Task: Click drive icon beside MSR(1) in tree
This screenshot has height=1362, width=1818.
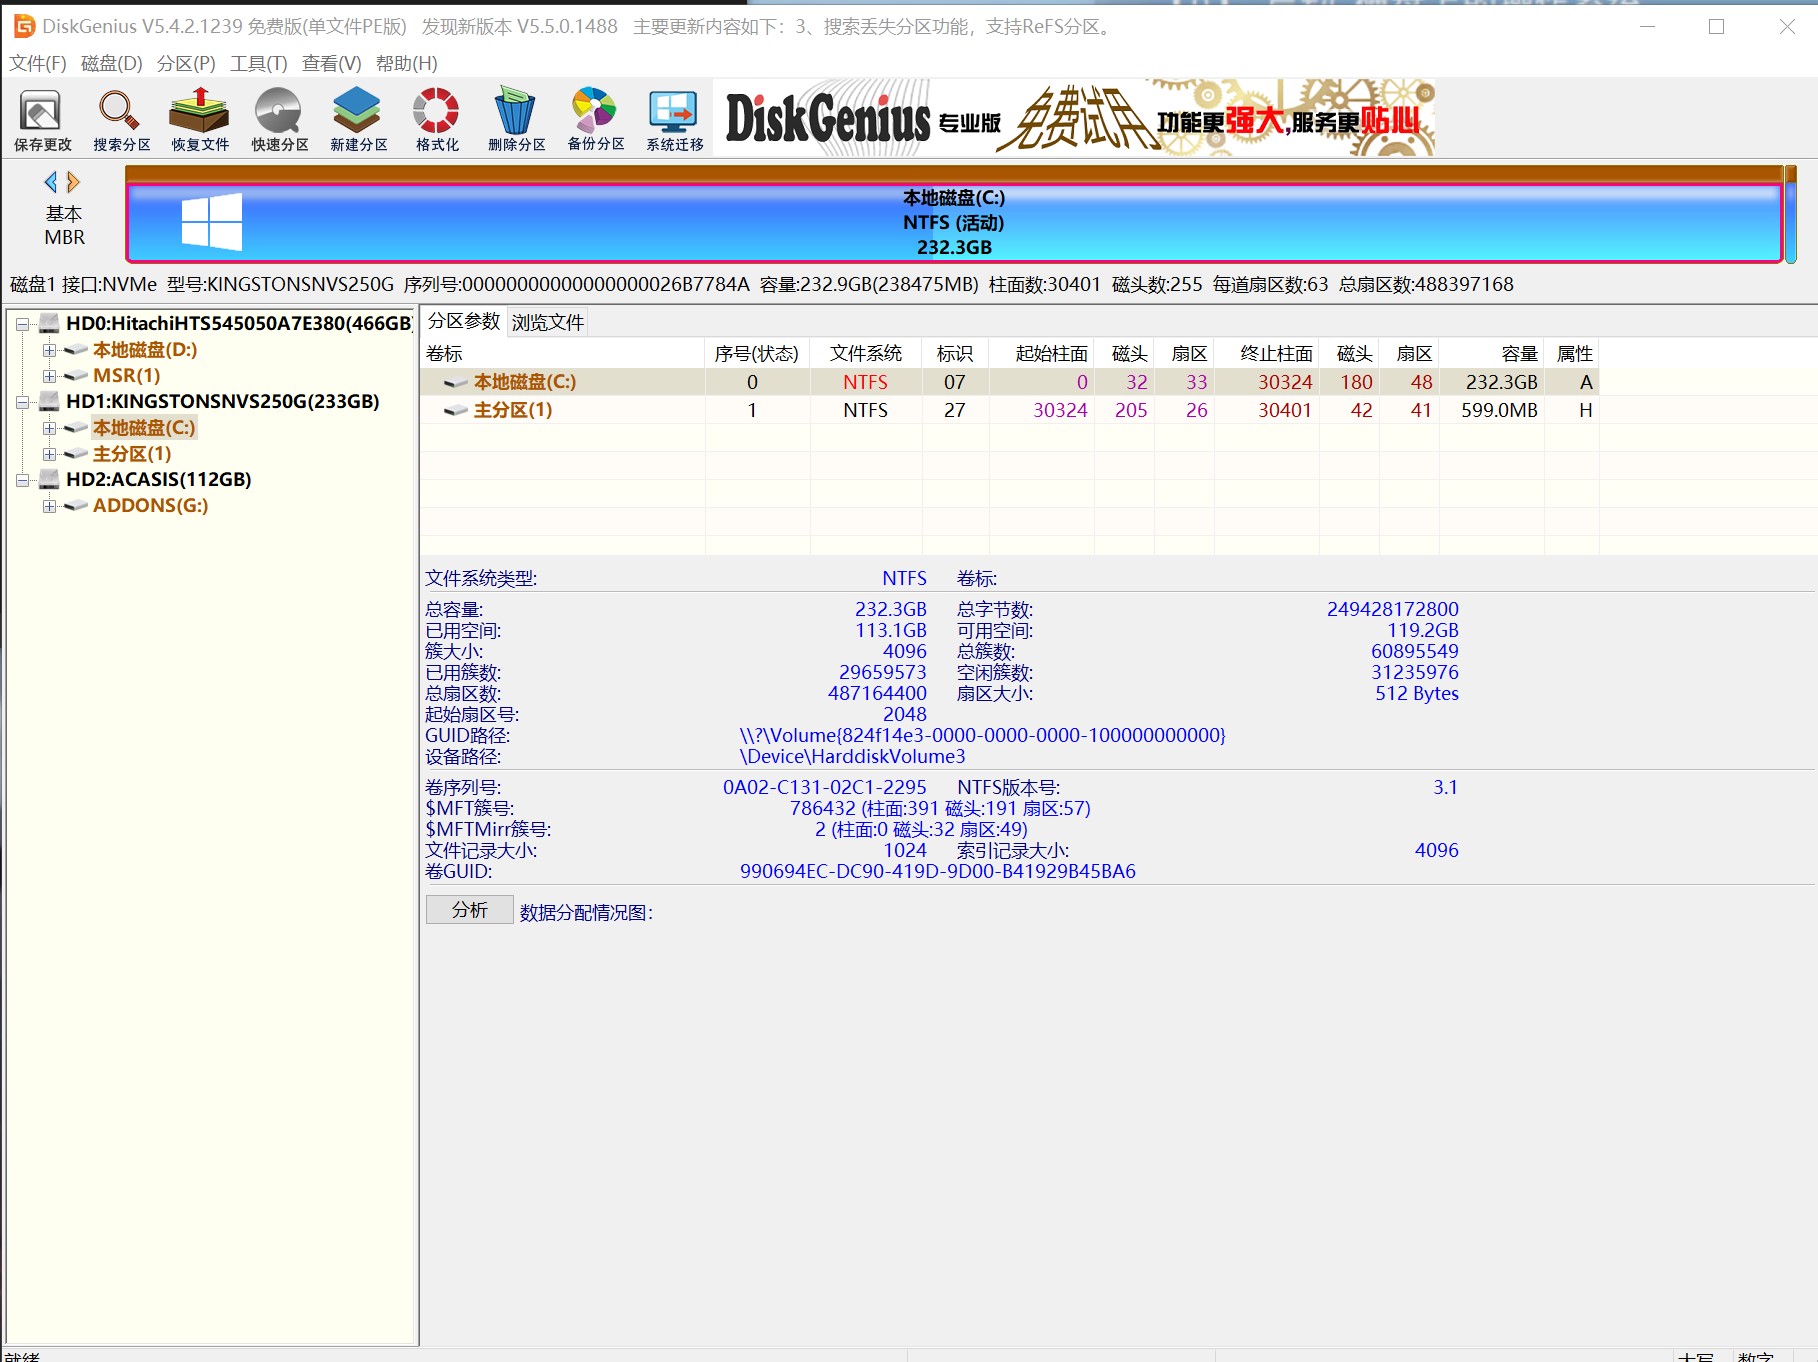Action: [x=76, y=376]
